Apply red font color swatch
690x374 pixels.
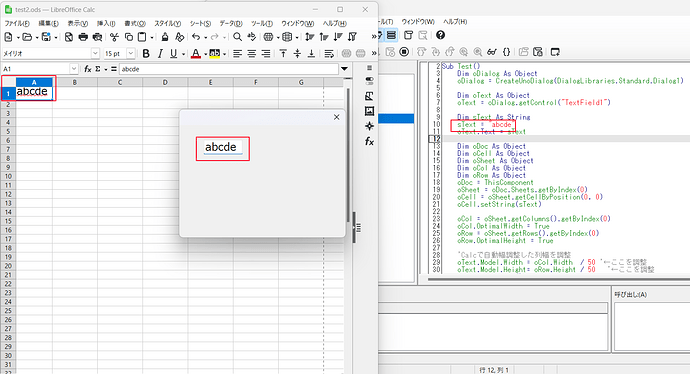[x=196, y=54]
